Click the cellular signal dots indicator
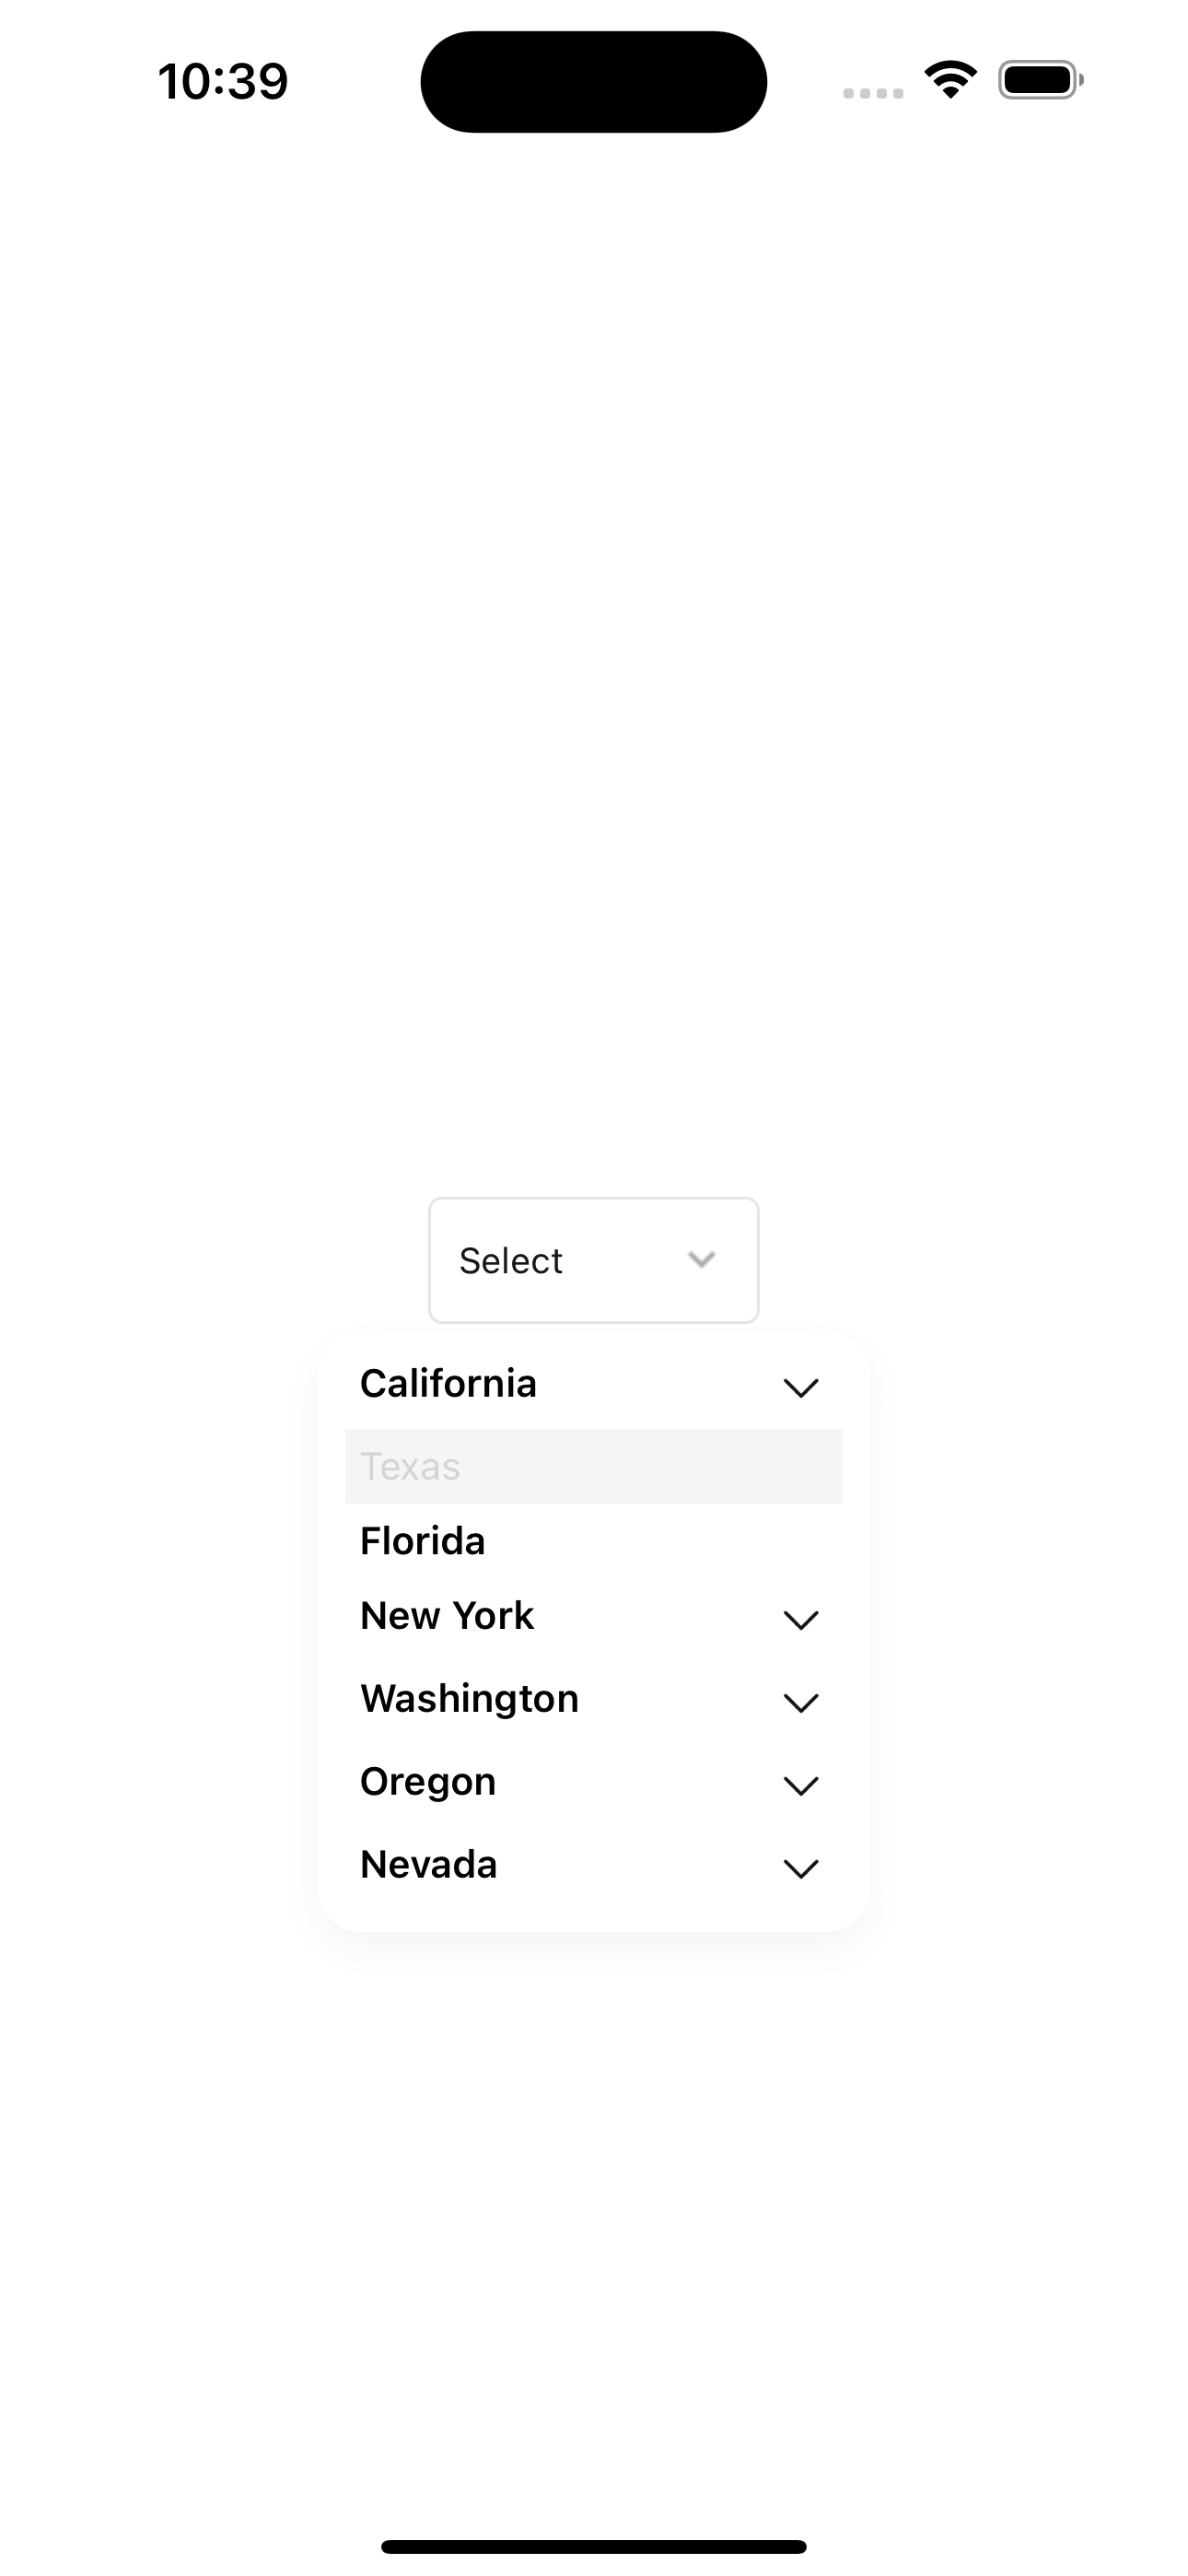 coord(872,92)
